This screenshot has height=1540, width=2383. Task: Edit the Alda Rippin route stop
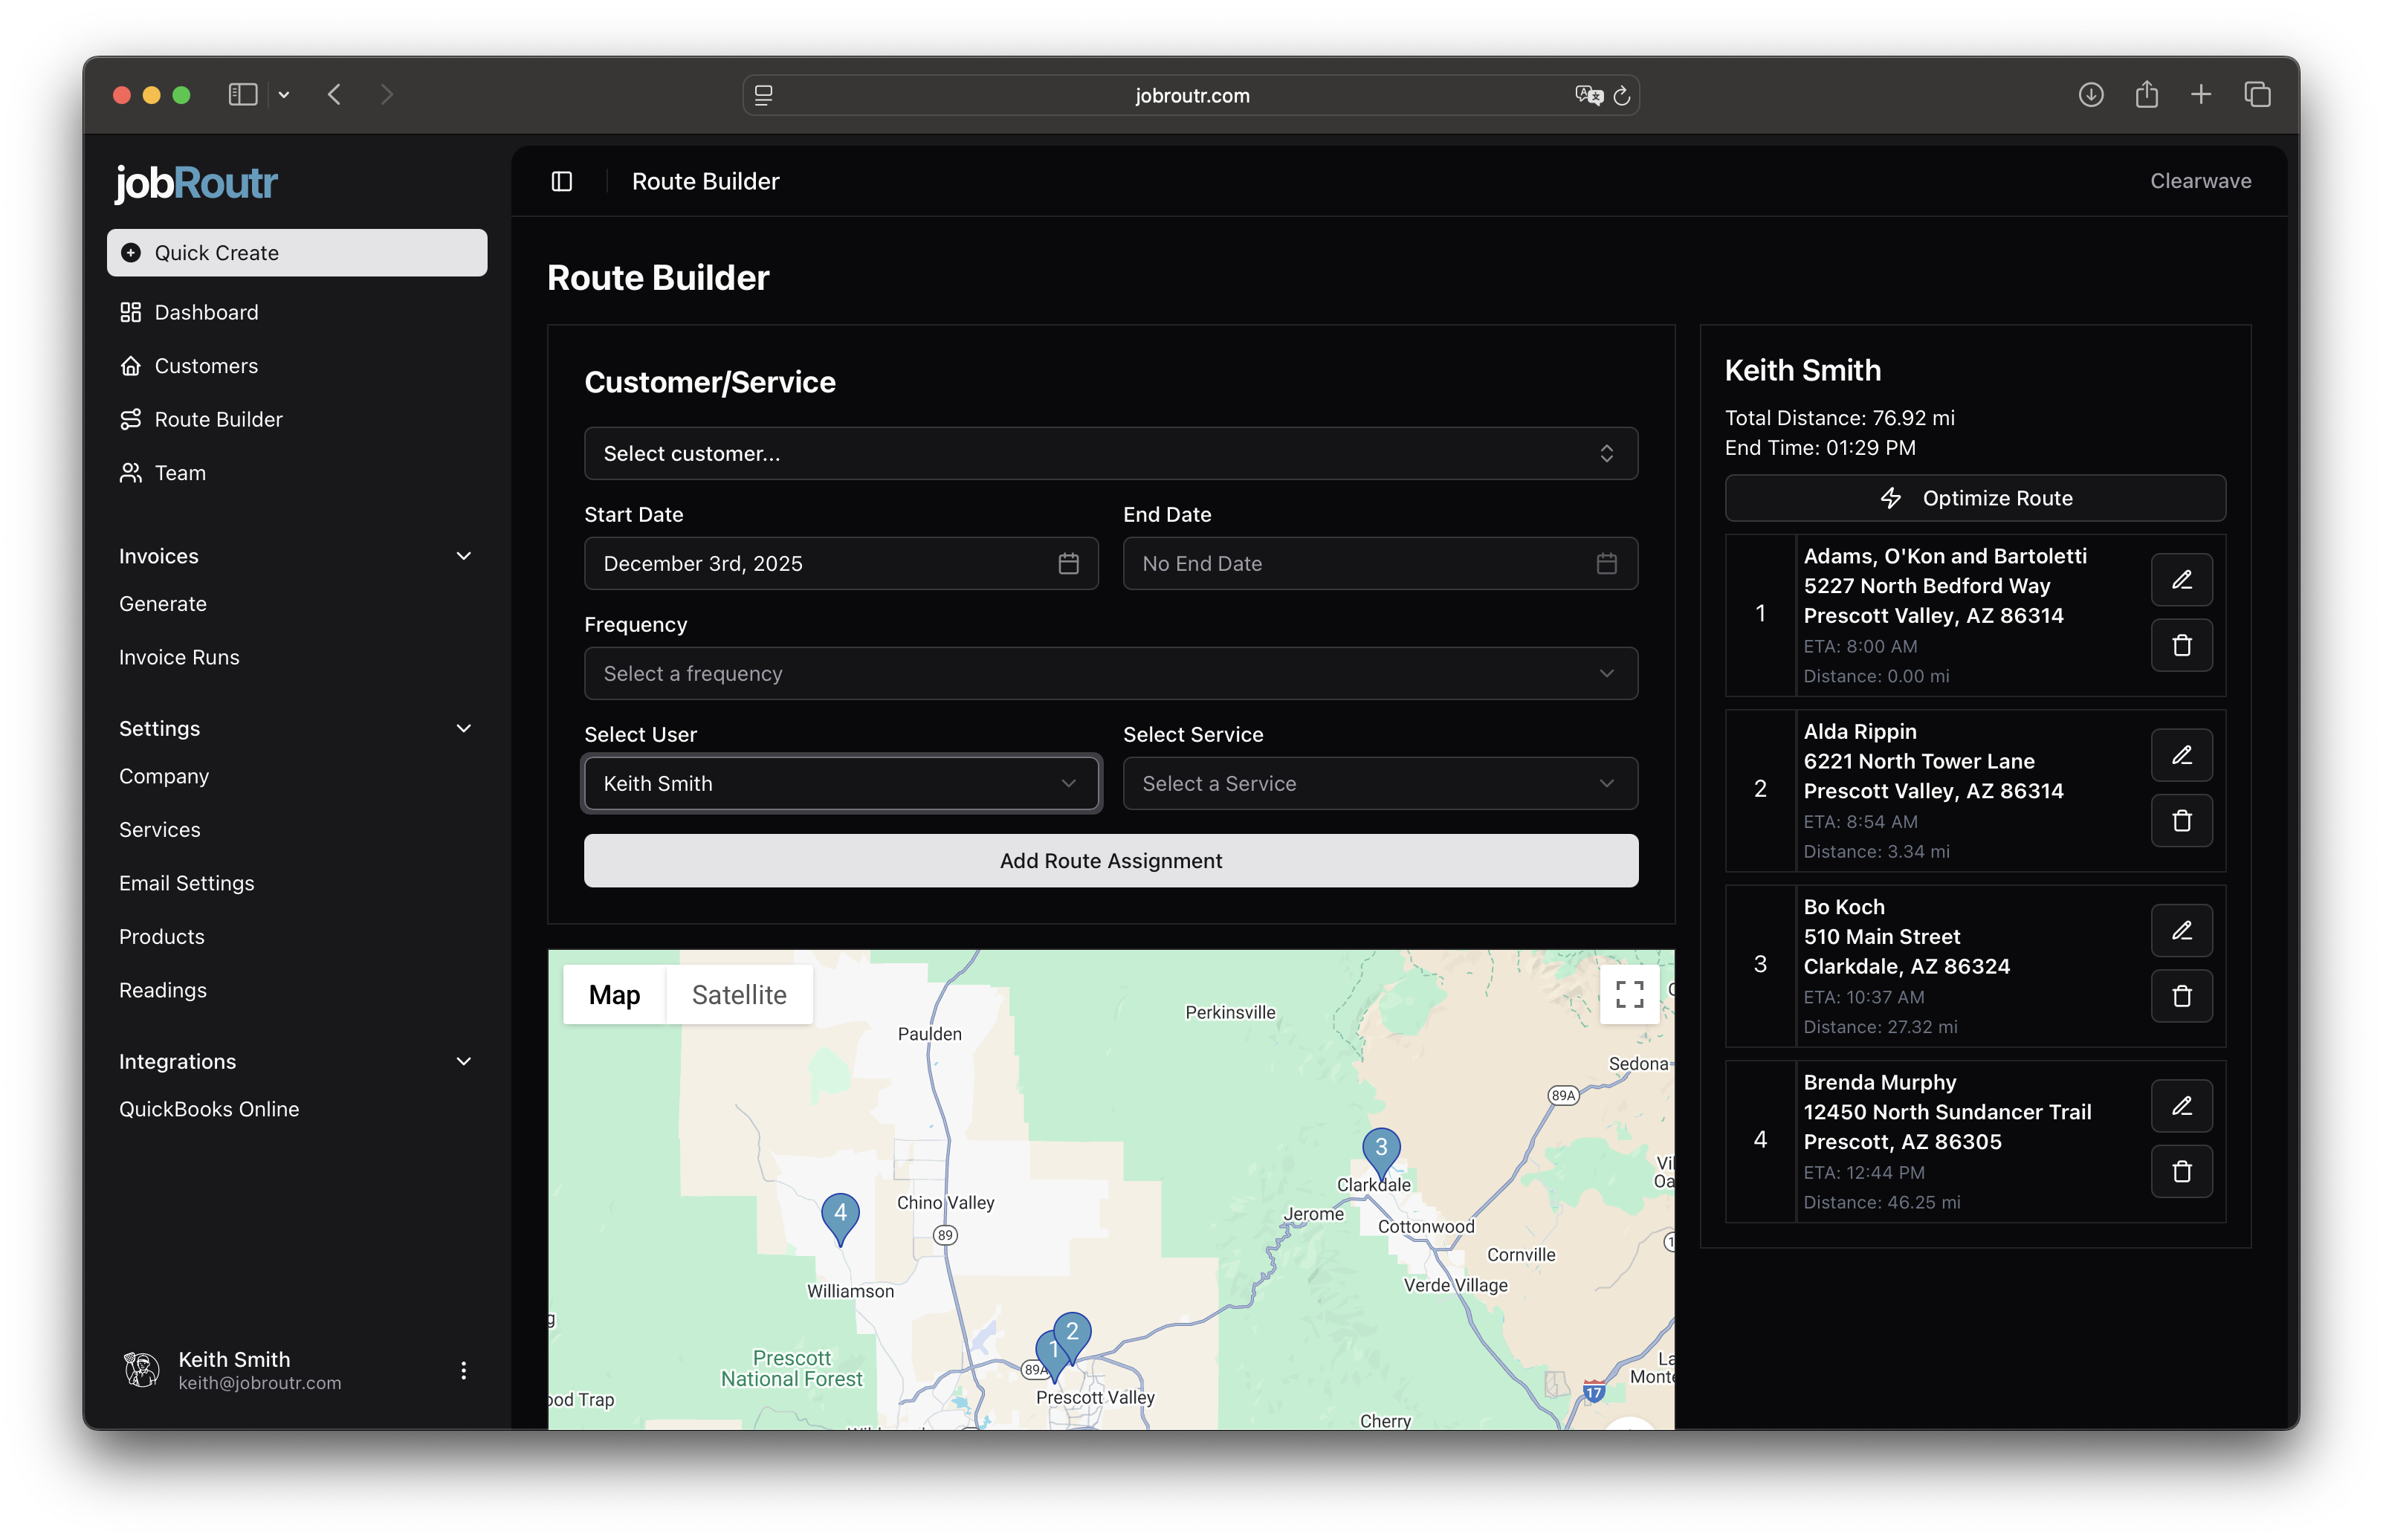[x=2181, y=755]
